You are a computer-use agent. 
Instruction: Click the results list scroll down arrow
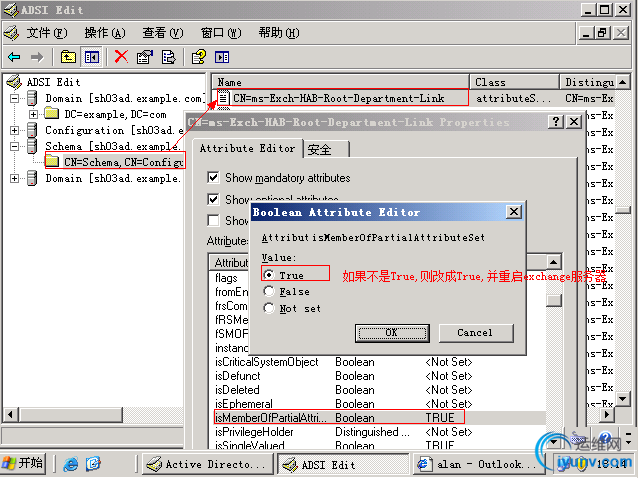pos(622,398)
